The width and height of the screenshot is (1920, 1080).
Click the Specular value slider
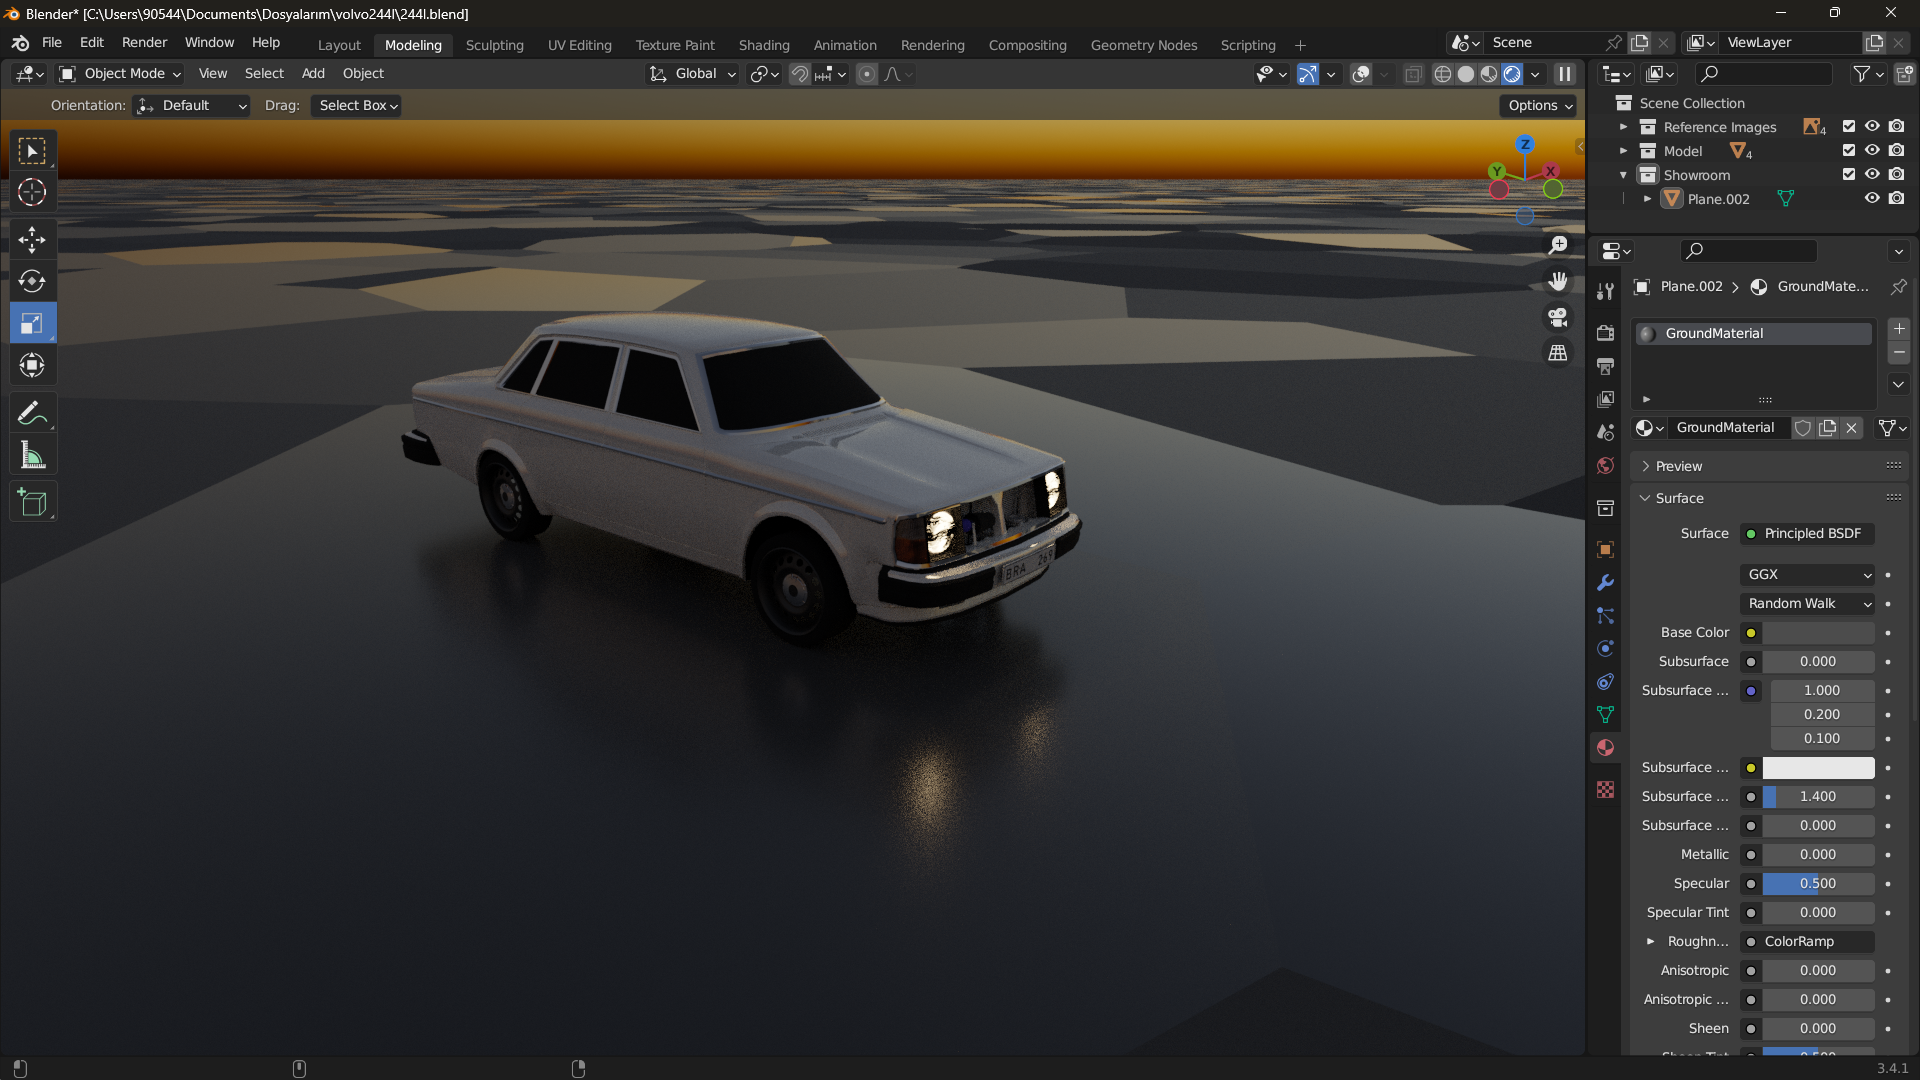click(1817, 883)
